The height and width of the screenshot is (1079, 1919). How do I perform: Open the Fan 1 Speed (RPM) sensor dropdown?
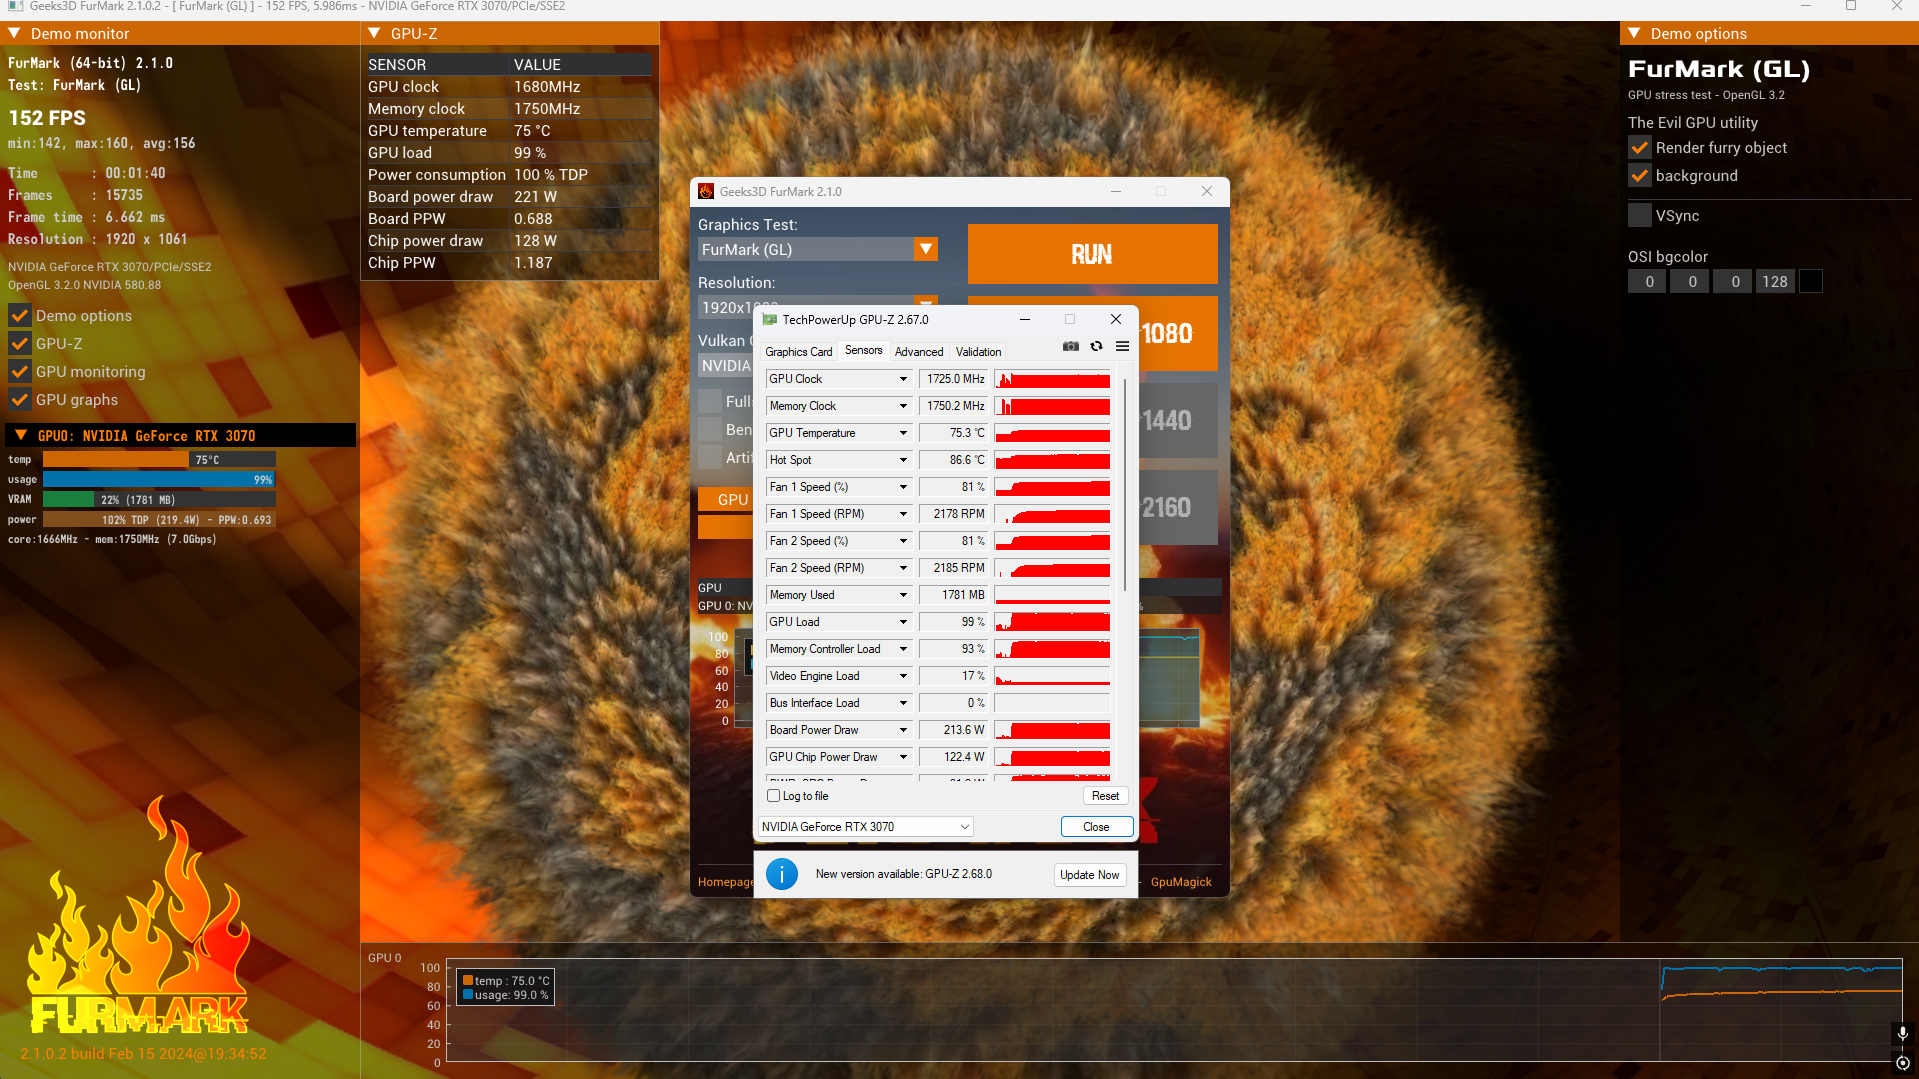coord(903,514)
